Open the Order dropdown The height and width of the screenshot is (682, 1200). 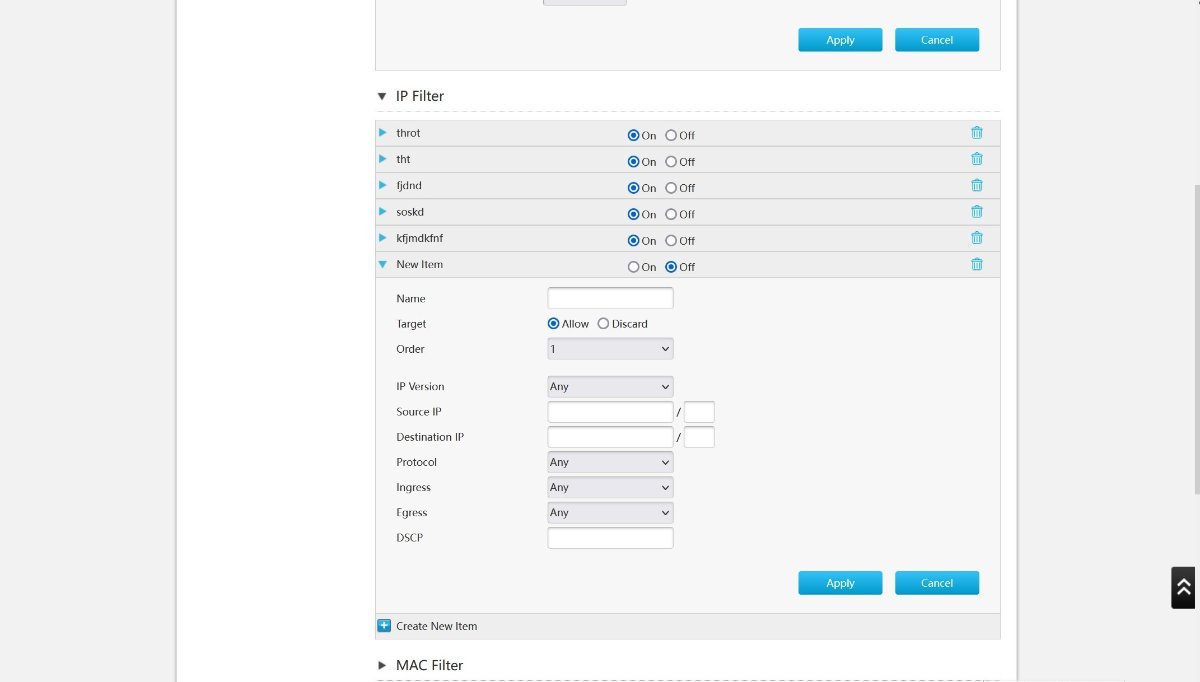point(610,349)
